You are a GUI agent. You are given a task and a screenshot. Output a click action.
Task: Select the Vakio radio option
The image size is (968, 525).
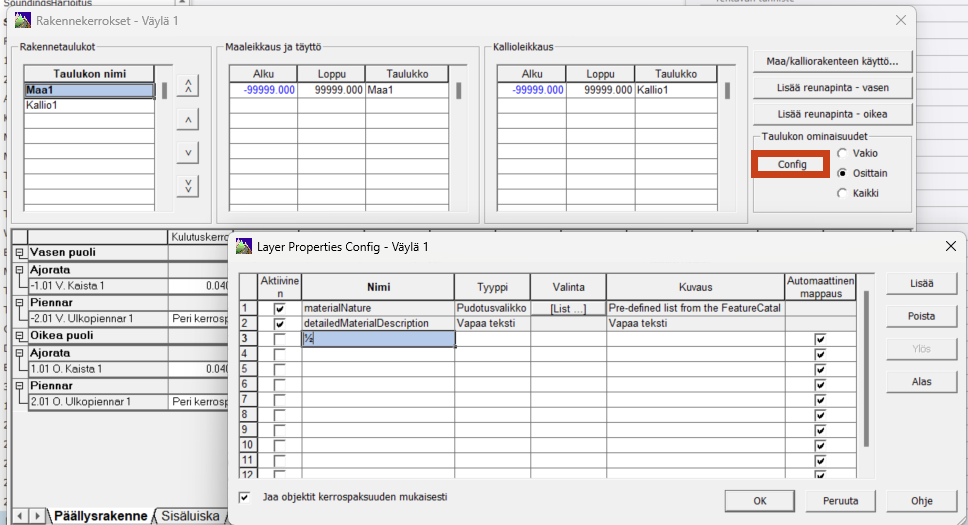(842, 153)
